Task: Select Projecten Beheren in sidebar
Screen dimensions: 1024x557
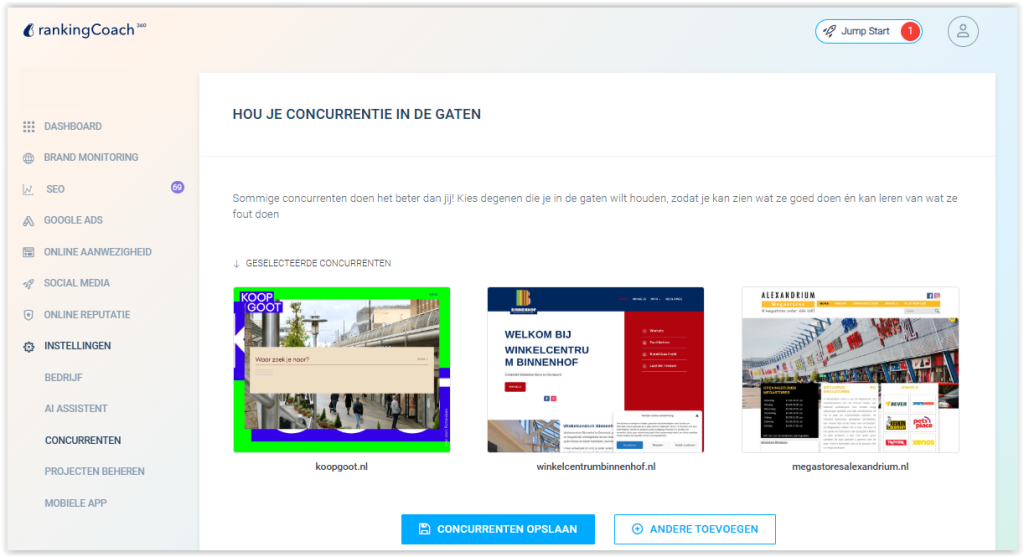Action: (94, 471)
